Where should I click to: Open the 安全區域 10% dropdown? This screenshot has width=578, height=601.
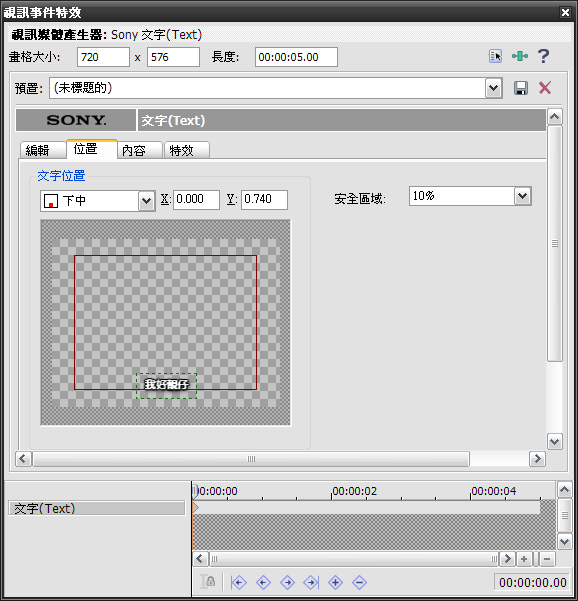pos(522,196)
